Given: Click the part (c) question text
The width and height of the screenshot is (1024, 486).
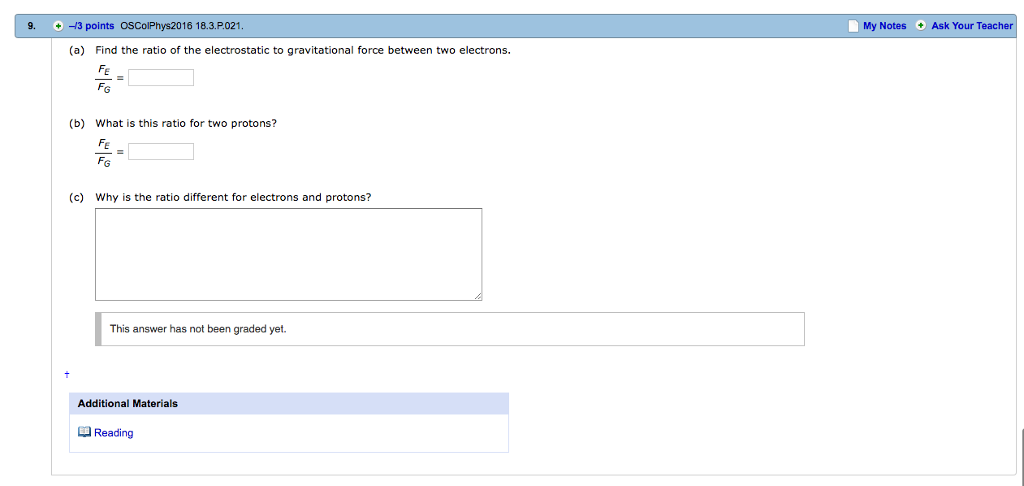Looking at the screenshot, I should 233,197.
